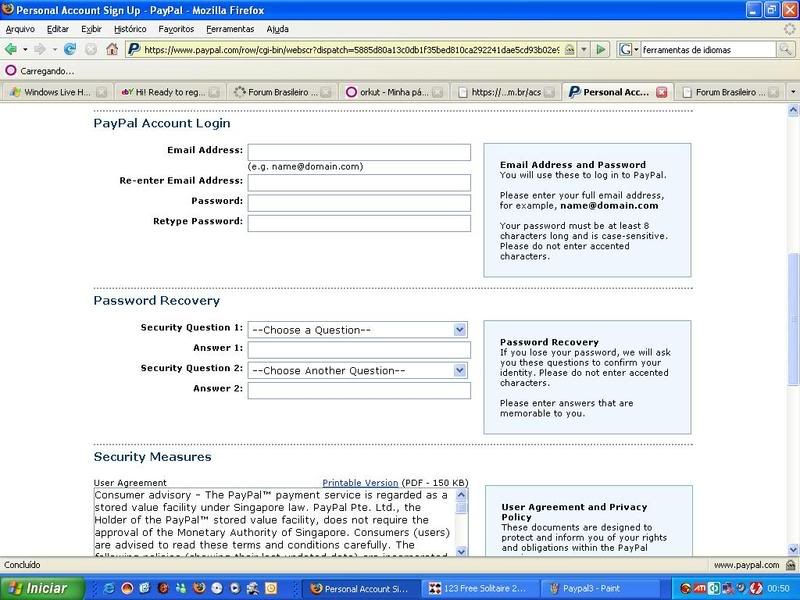Click the Forward navigation arrow
The image size is (800, 600).
tap(40, 49)
